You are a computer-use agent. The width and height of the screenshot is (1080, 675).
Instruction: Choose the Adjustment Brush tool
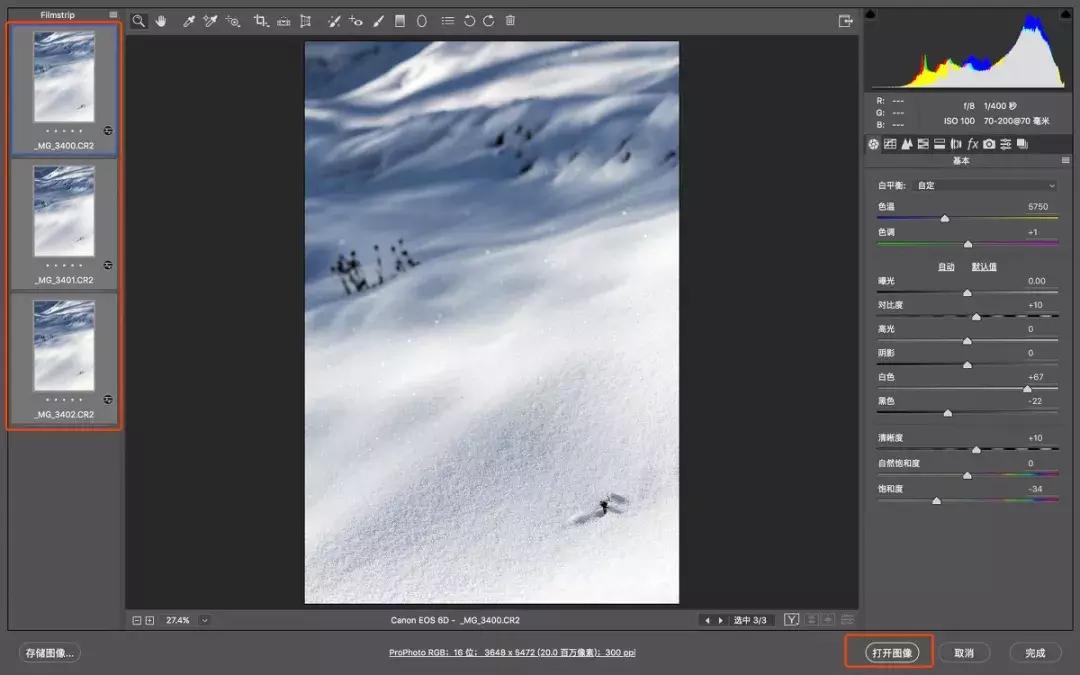tap(378, 21)
